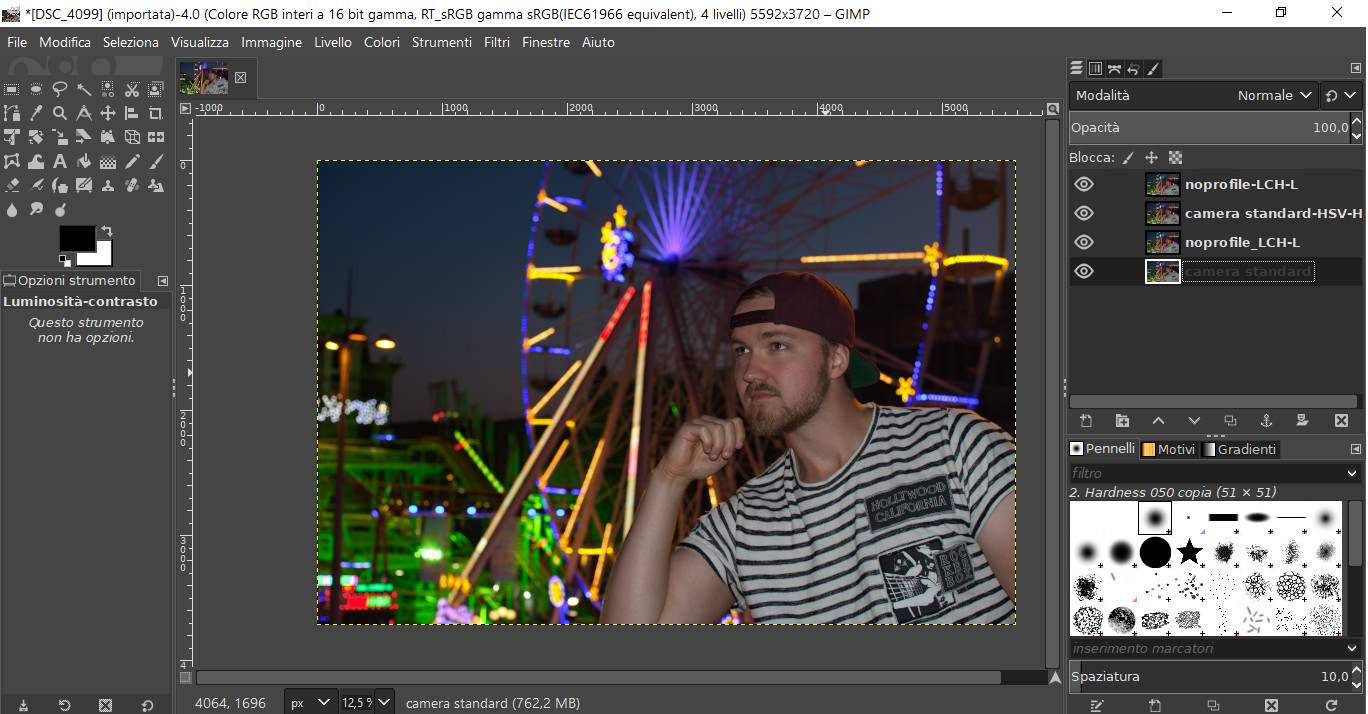
Task: Delete the selected layer
Action: point(1342,421)
